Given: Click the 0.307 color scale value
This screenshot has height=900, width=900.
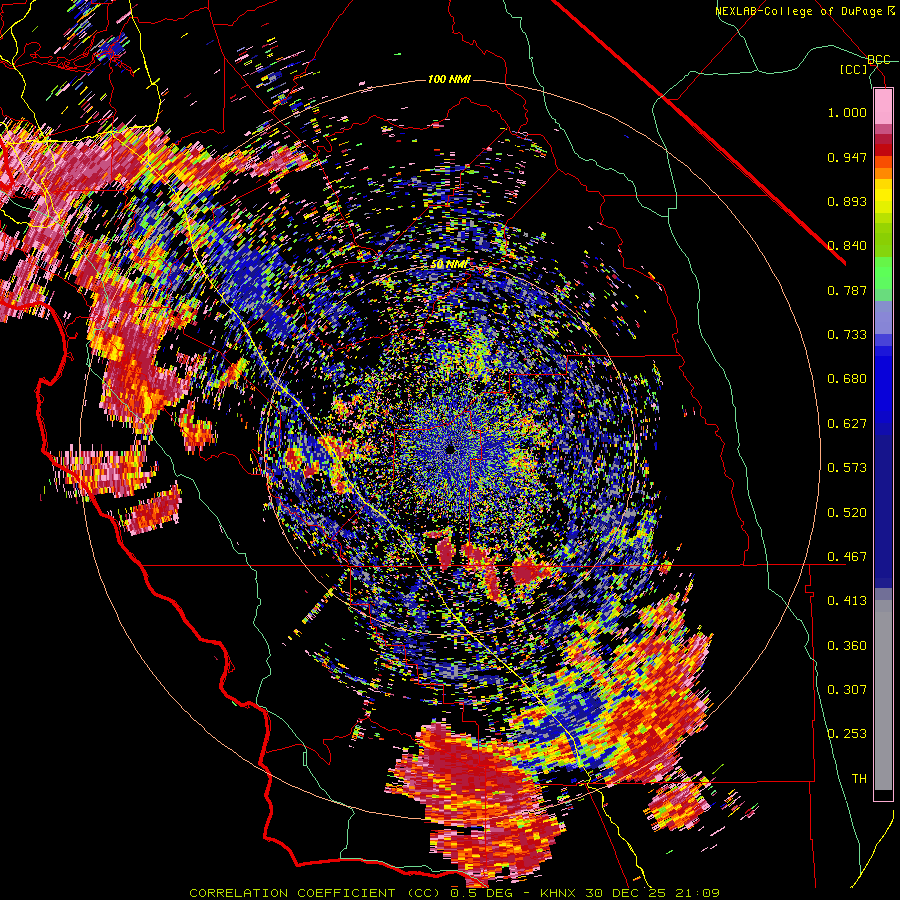Looking at the screenshot, I should [x=847, y=690].
